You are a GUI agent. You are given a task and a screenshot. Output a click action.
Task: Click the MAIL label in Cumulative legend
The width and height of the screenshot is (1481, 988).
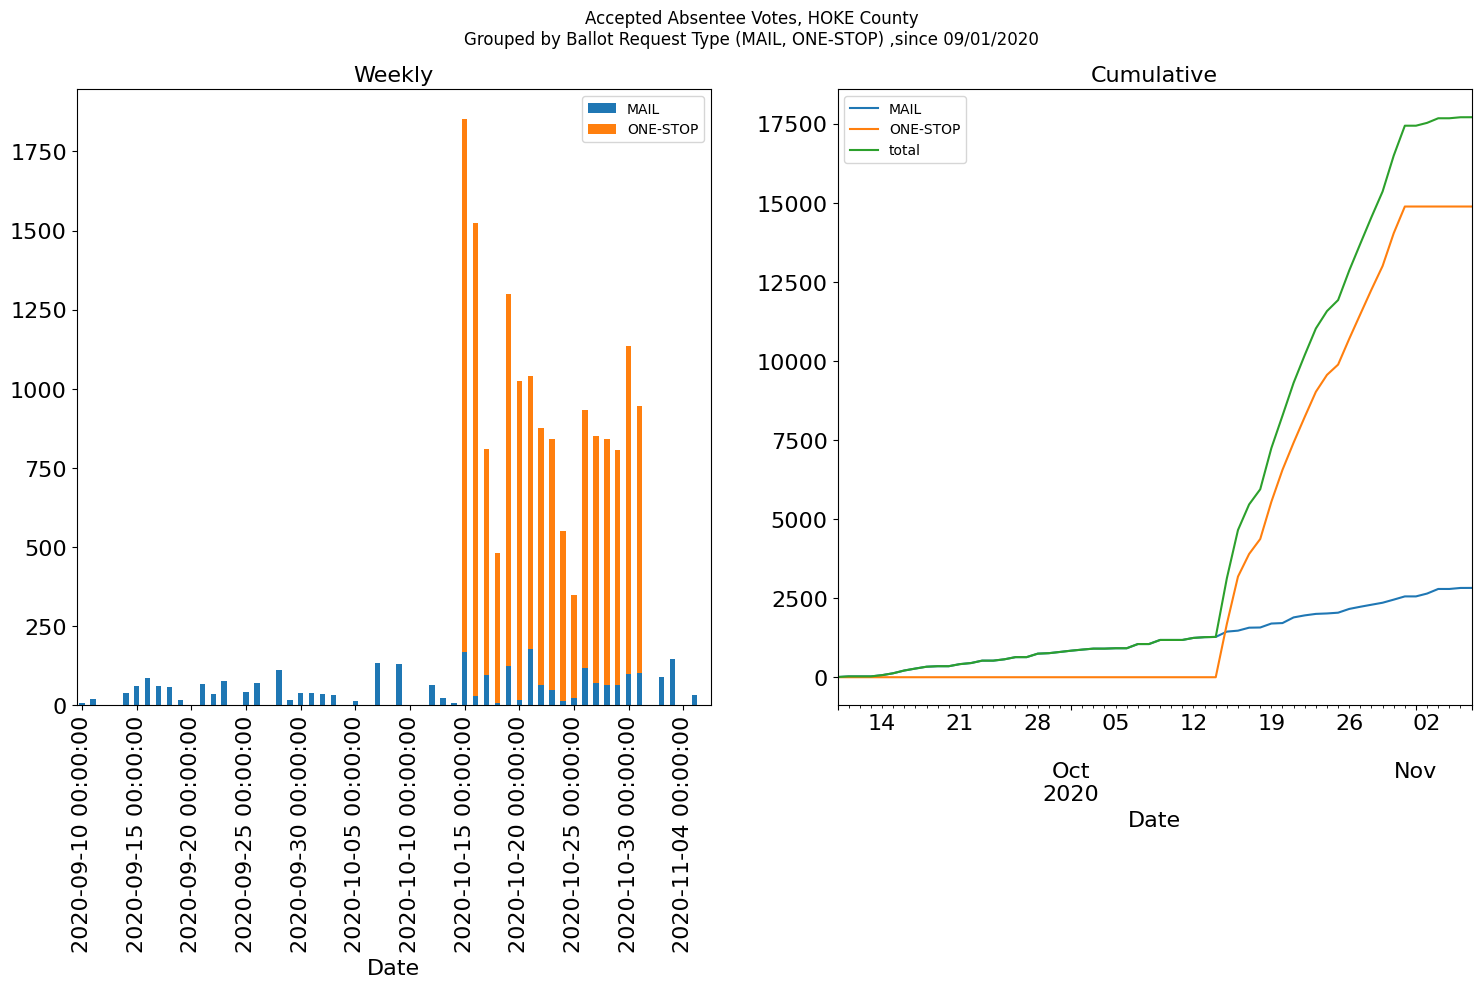tap(905, 109)
